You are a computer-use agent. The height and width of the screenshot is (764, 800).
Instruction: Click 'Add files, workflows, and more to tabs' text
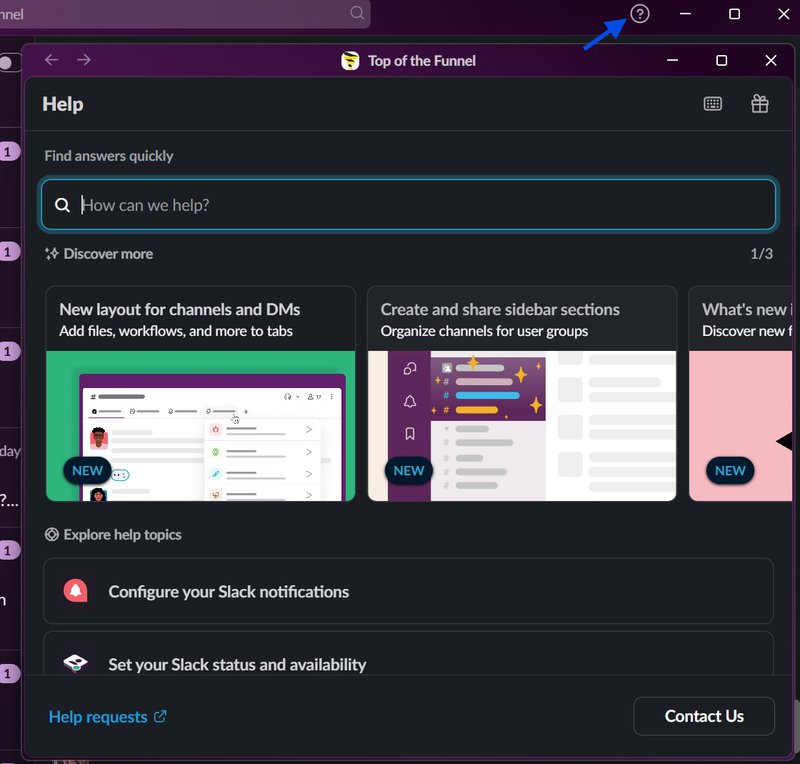[176, 331]
